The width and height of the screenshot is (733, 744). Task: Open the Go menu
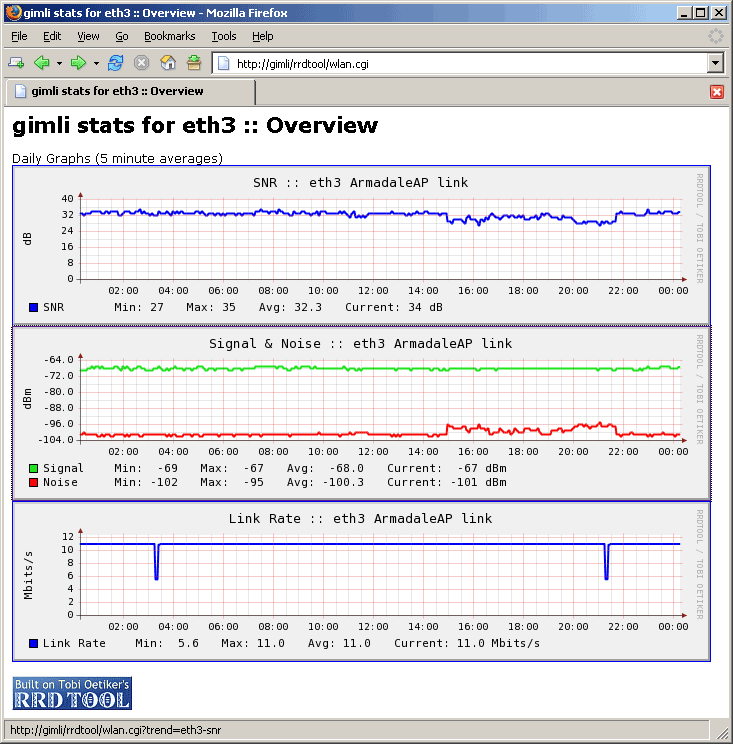[121, 36]
